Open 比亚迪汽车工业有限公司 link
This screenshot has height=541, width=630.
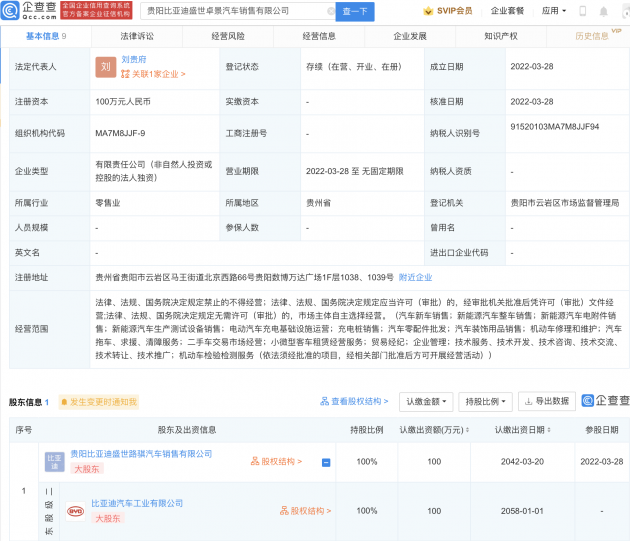[137, 503]
